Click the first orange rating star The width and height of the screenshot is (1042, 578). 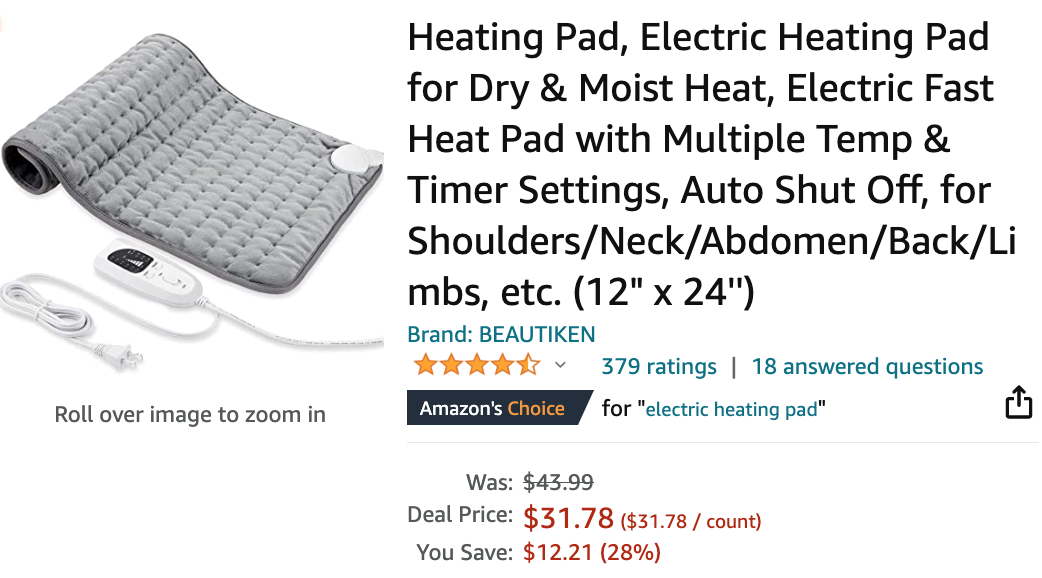(425, 365)
